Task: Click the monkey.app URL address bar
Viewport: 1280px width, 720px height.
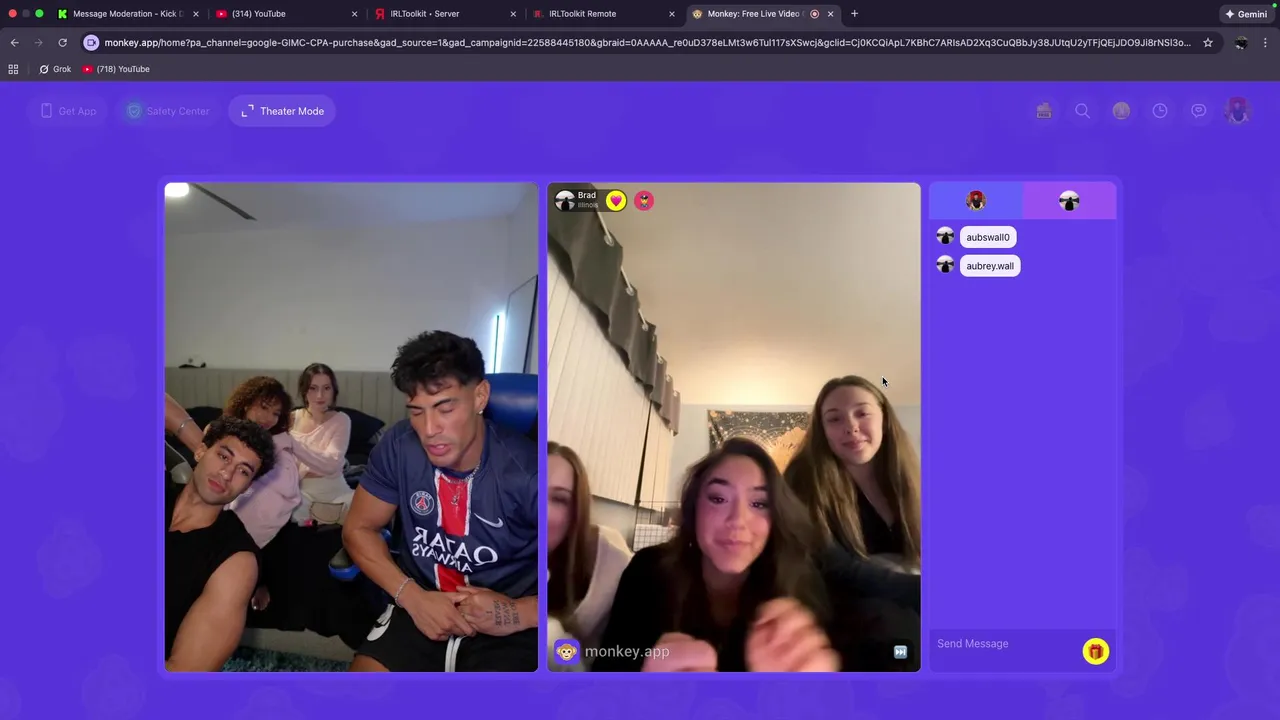Action: (x=647, y=43)
